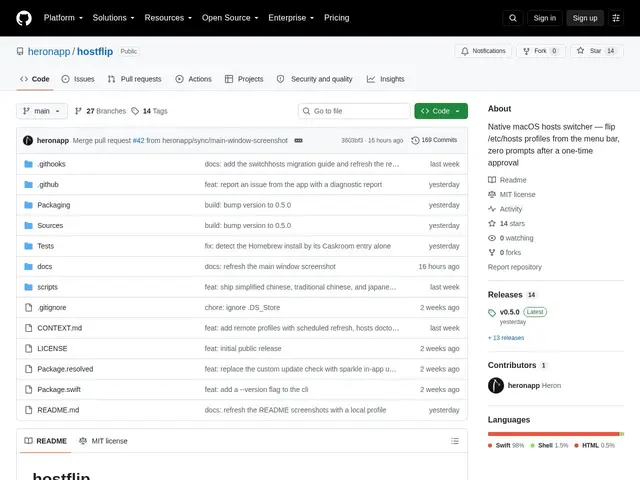Open the green Code dropdown button

tap(441, 111)
